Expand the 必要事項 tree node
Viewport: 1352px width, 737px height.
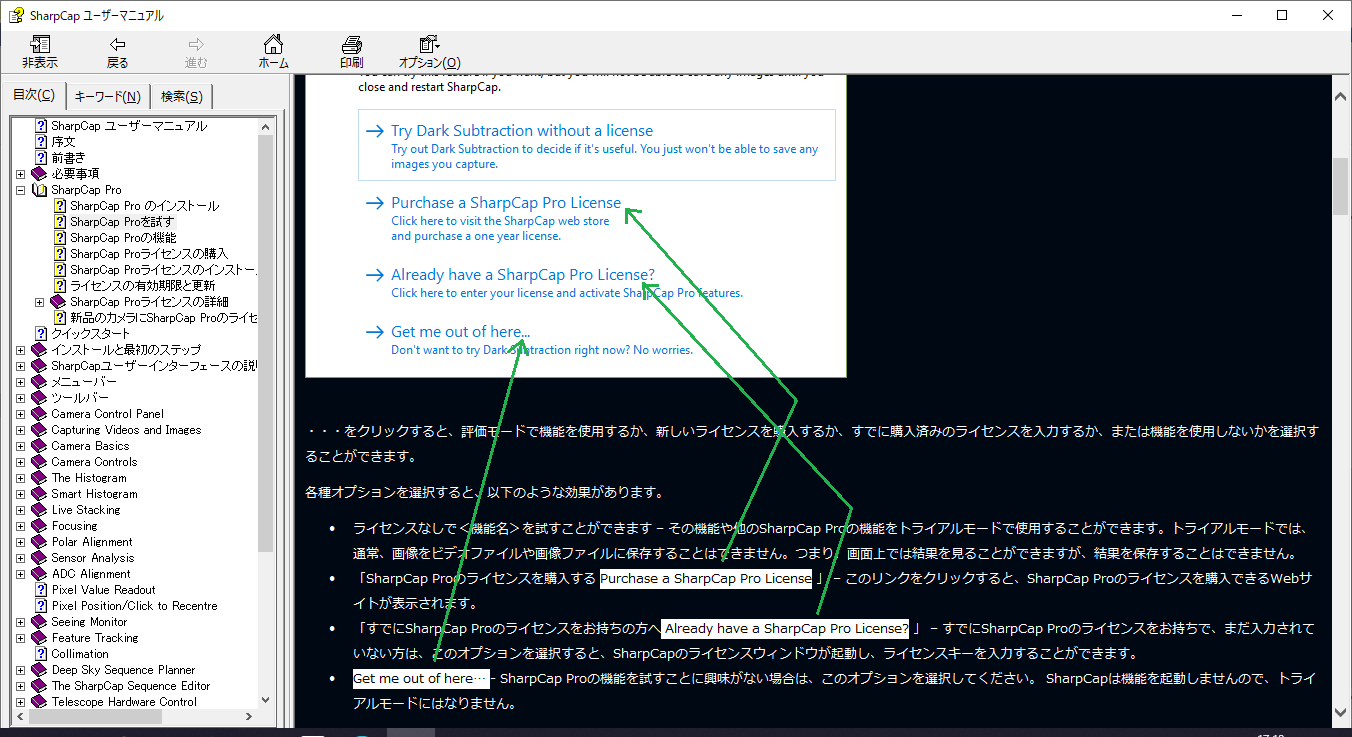21,174
